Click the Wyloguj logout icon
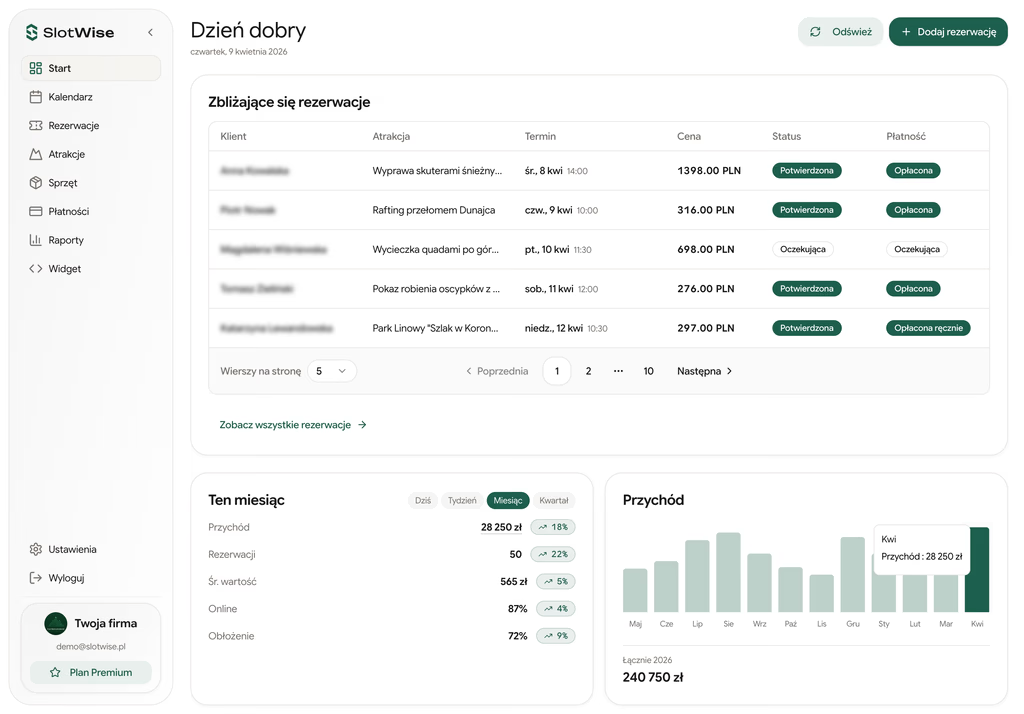The image size is (1024, 714). click(35, 578)
